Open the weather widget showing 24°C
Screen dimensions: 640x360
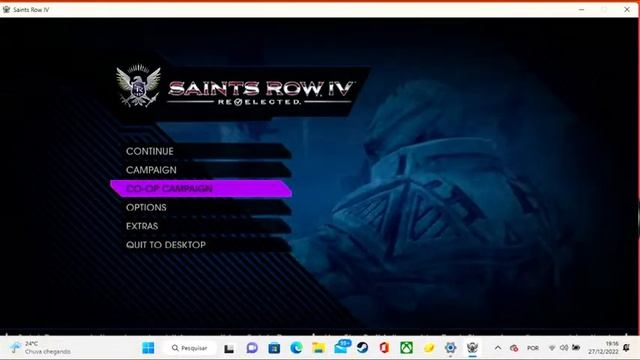pos(40,348)
